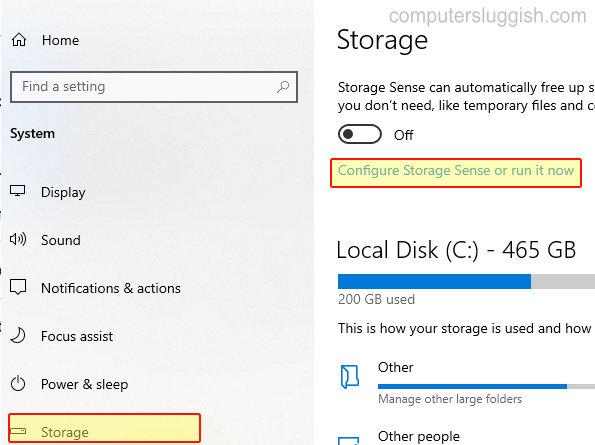Click the Storage drive icon in sidebar

coord(18,431)
